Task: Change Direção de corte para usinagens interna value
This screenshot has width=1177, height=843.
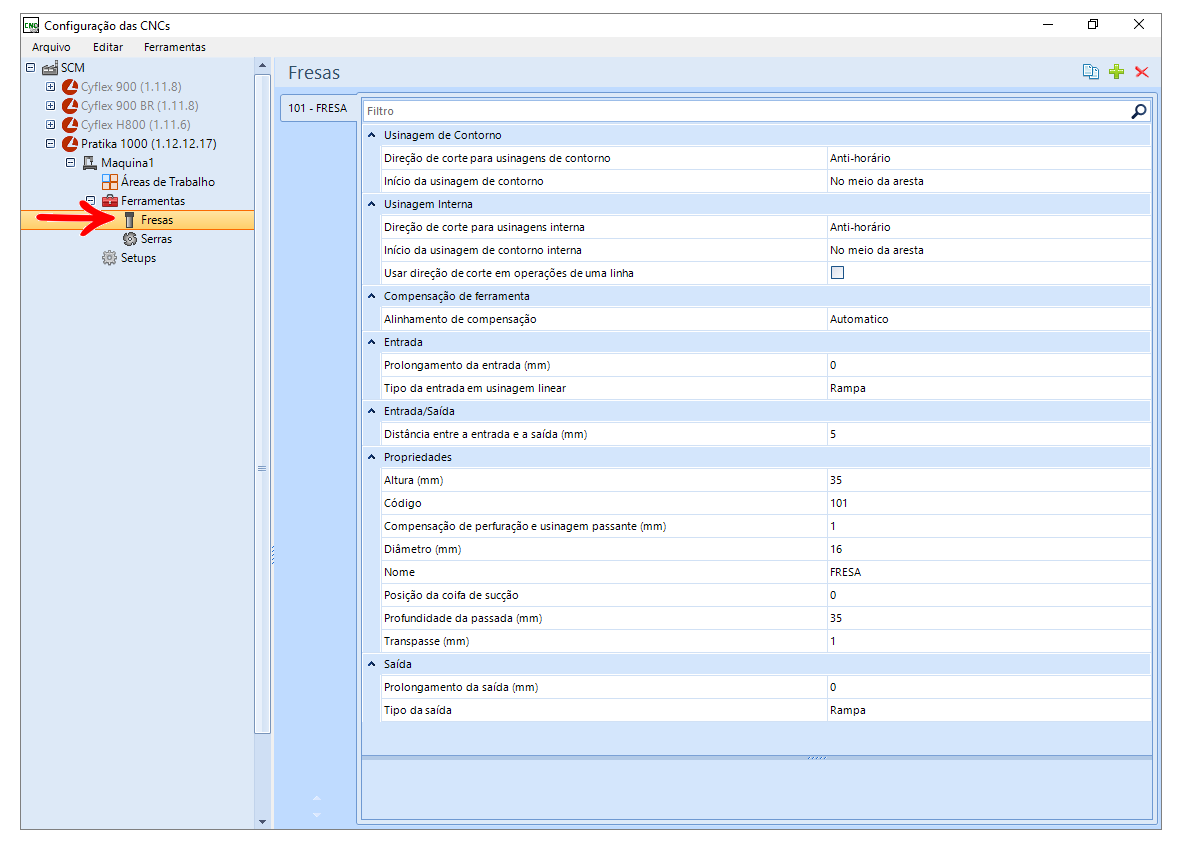Action: pyautogui.click(x=989, y=227)
